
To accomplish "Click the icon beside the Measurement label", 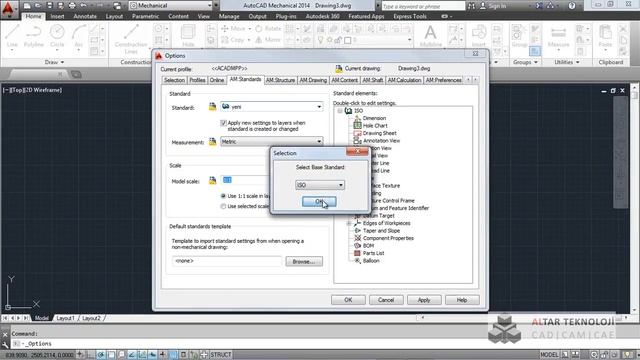I will pos(212,142).
